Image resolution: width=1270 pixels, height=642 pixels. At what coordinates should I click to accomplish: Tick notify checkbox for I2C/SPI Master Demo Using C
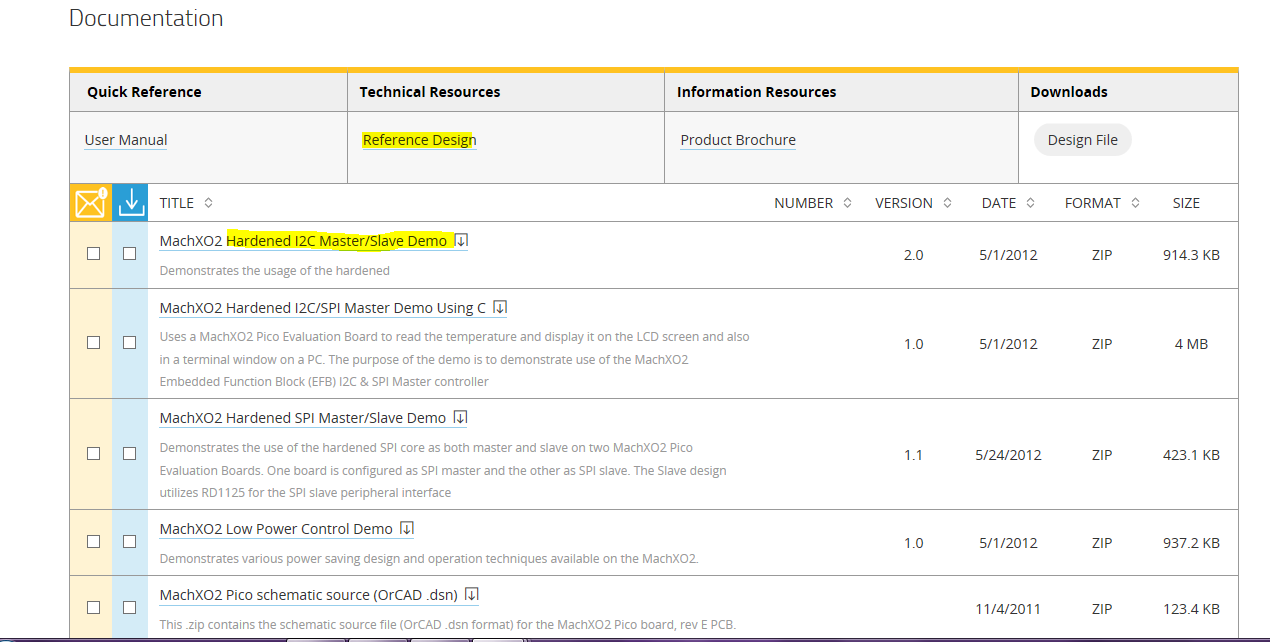[x=93, y=342]
